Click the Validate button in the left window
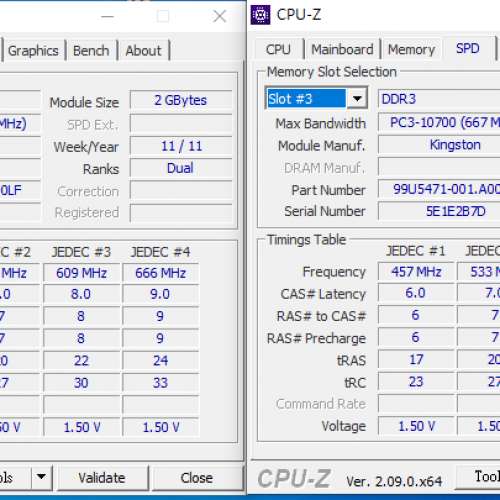 (x=102, y=478)
